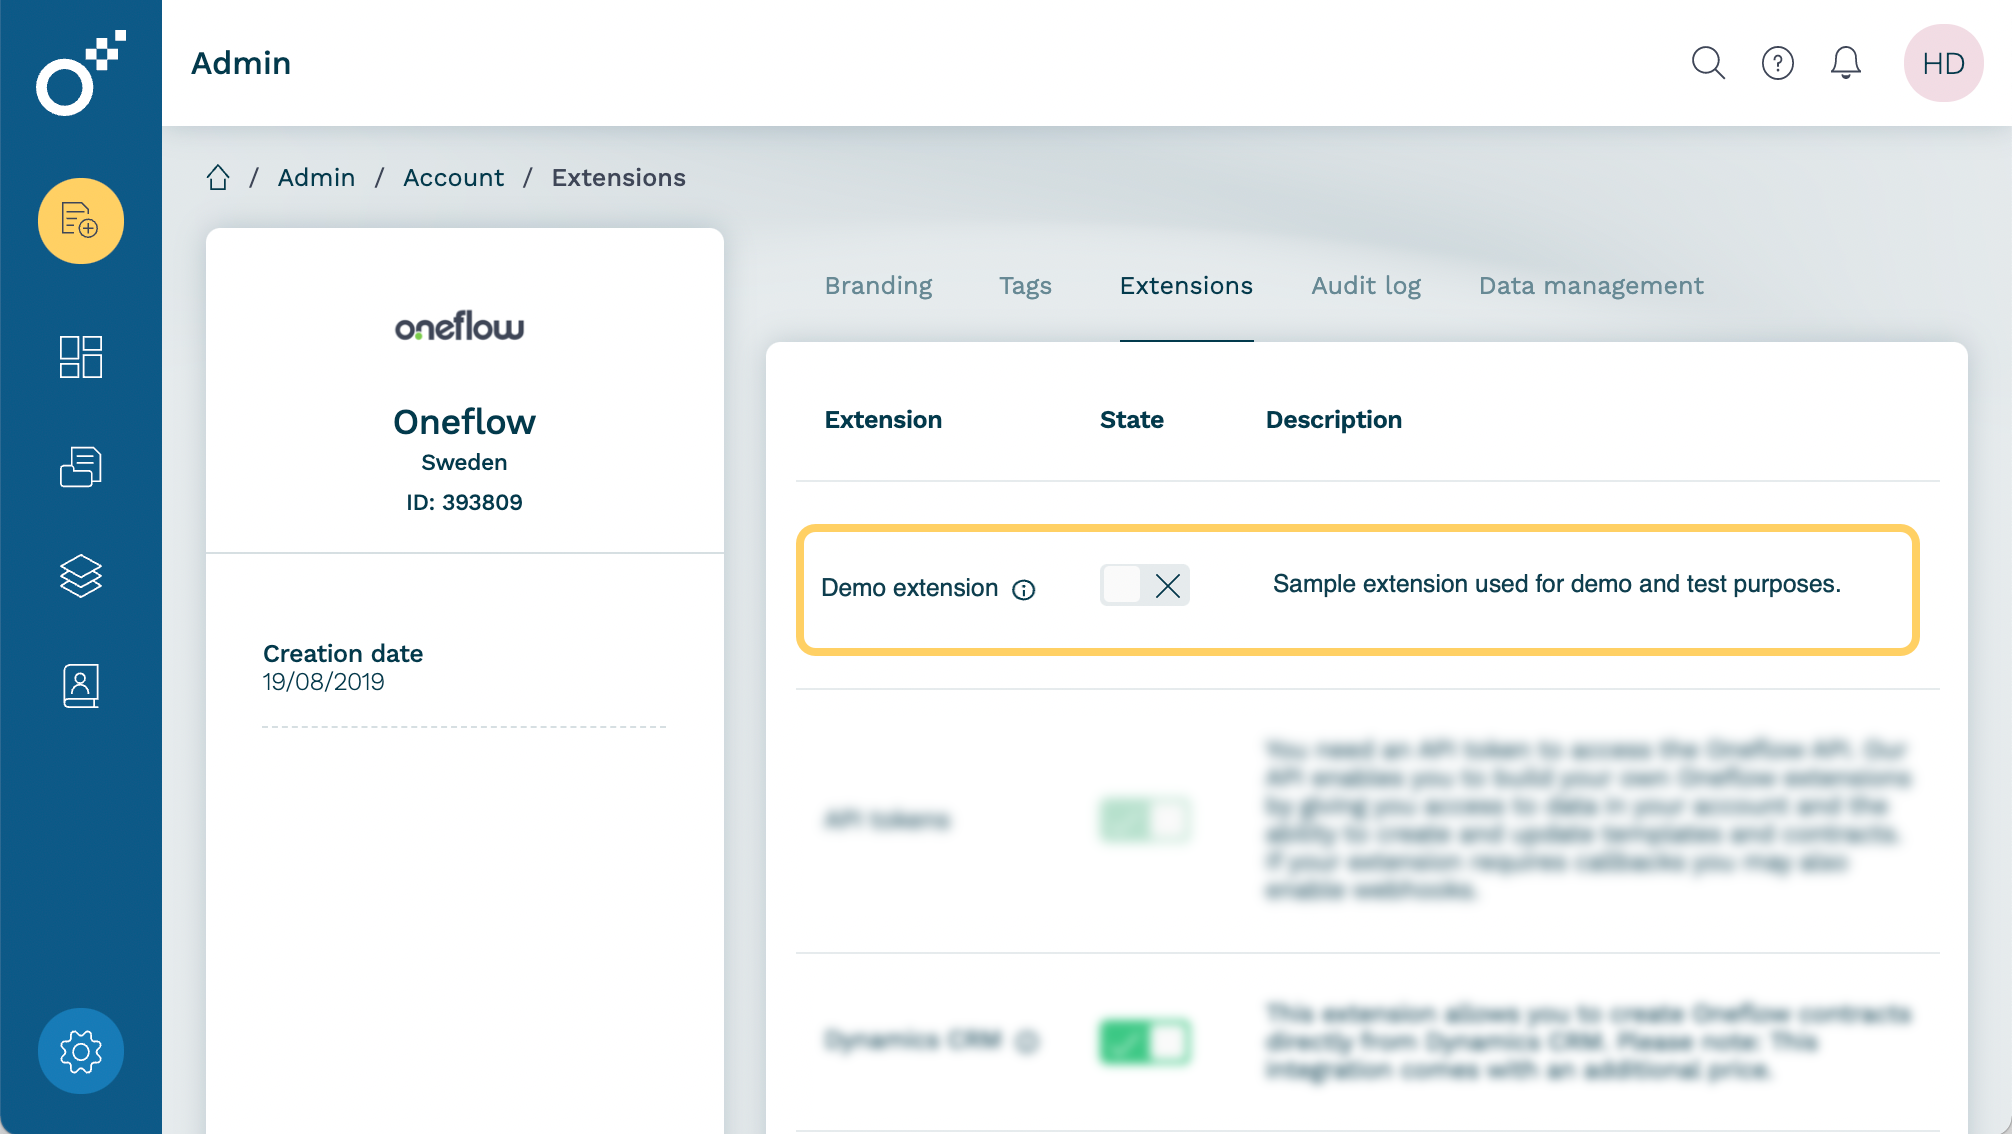The image size is (2012, 1134).
Task: Toggle the API tokens state switch
Action: (x=1144, y=820)
